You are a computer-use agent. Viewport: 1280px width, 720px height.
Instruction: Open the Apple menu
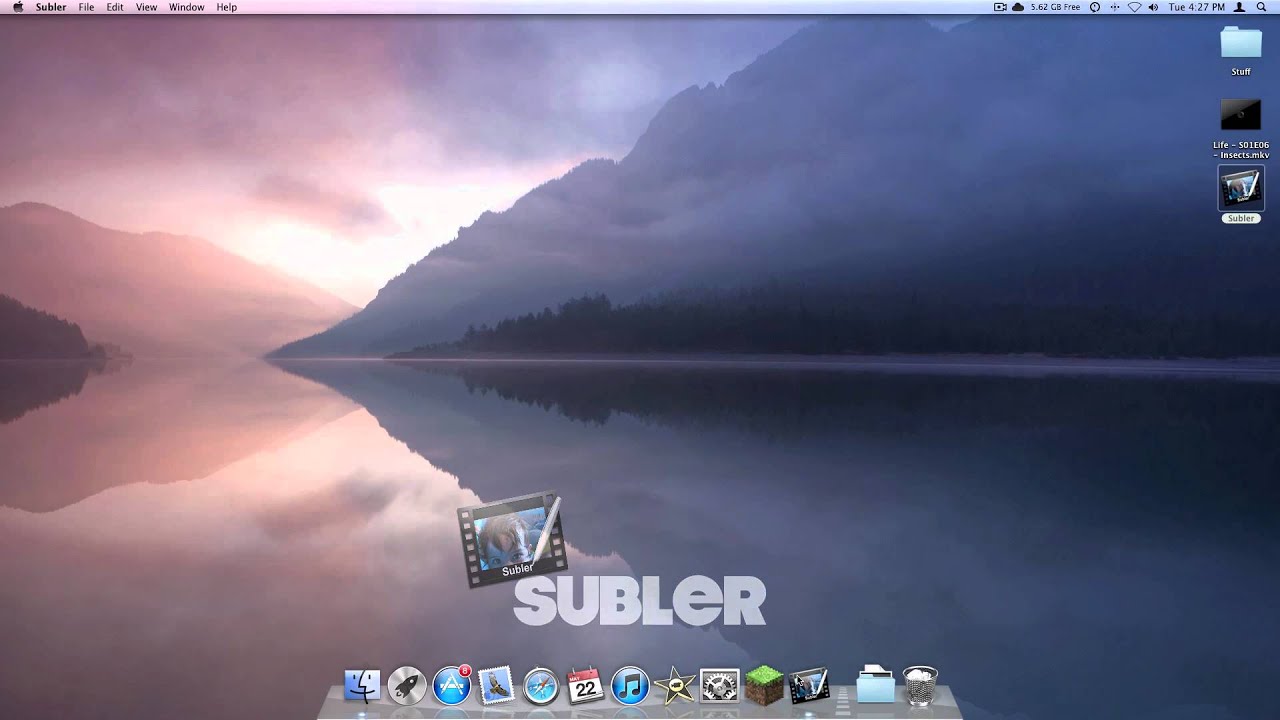click(17, 7)
